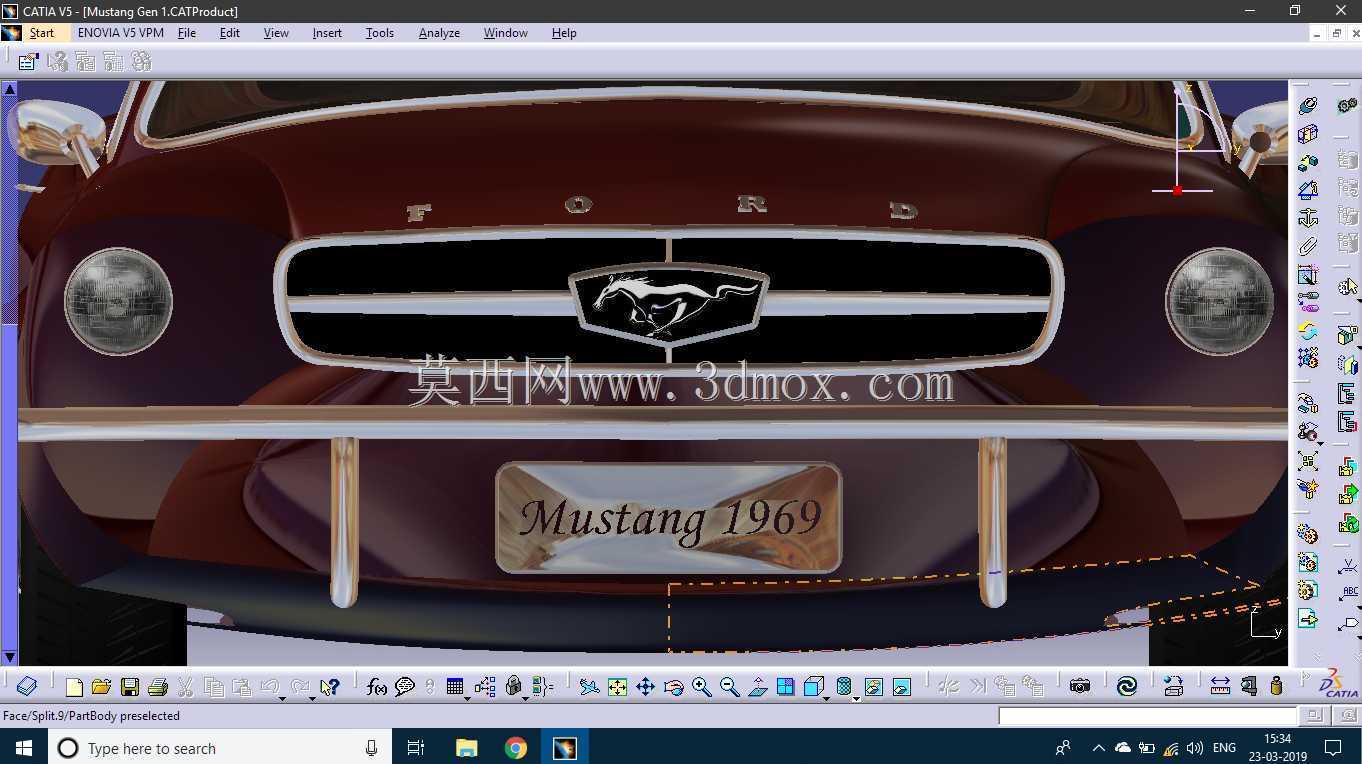Viewport: 1362px width, 764px height.
Task: Expand the Isometric View cube dropdown
Action: pyautogui.click(x=826, y=697)
